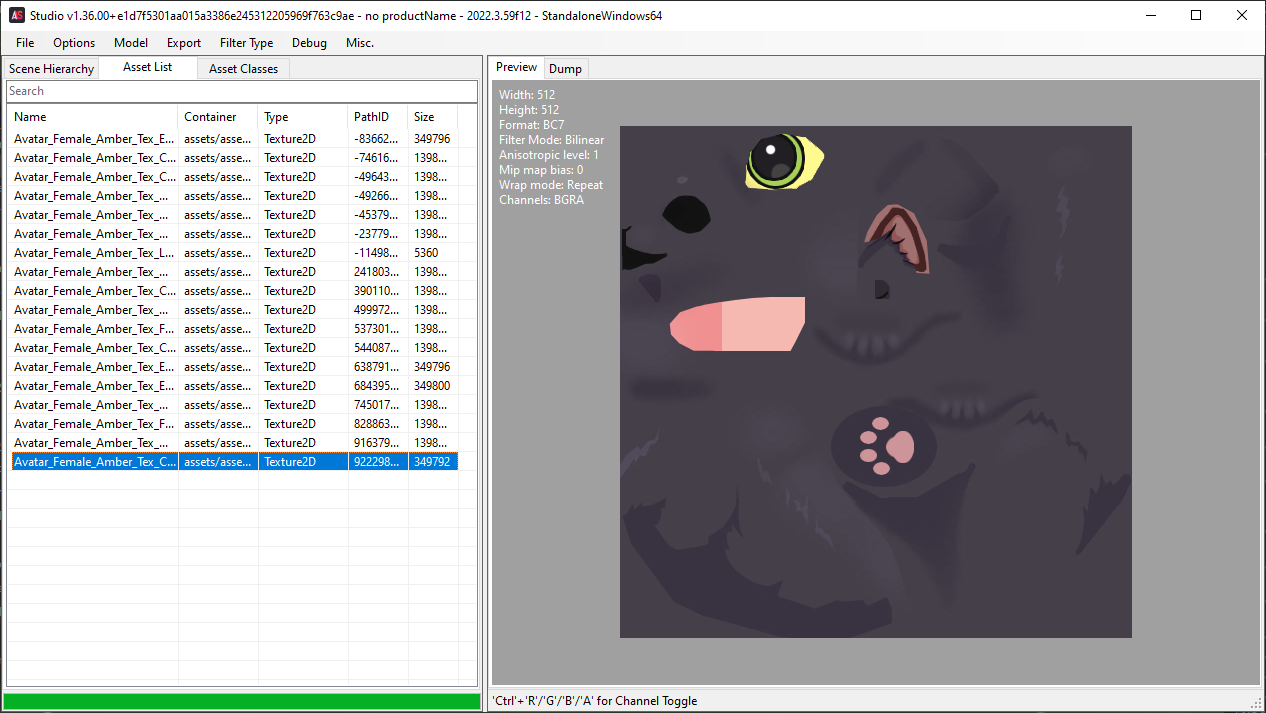
Task: Click the Search input field
Action: pyautogui.click(x=241, y=91)
